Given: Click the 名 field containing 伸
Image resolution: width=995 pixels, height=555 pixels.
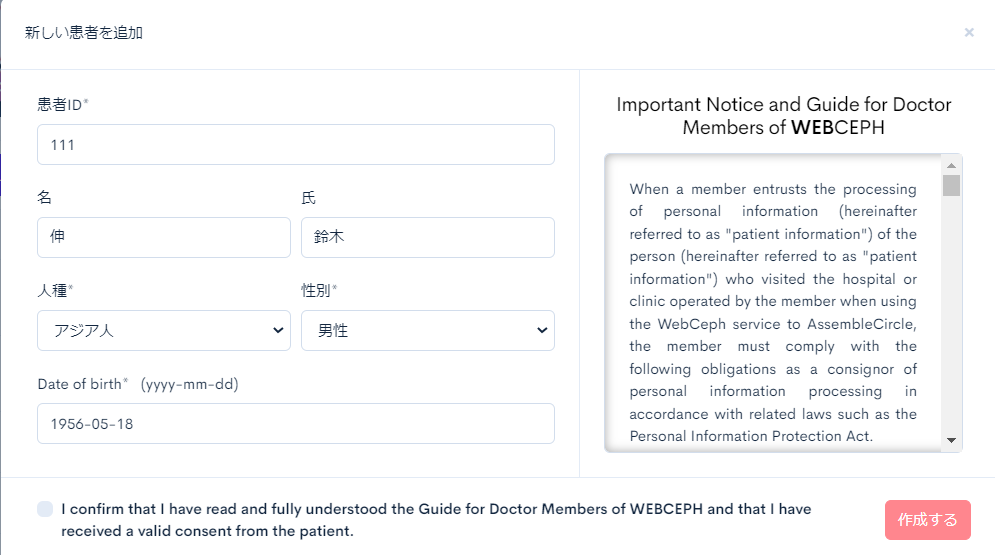Looking at the screenshot, I should click(164, 237).
